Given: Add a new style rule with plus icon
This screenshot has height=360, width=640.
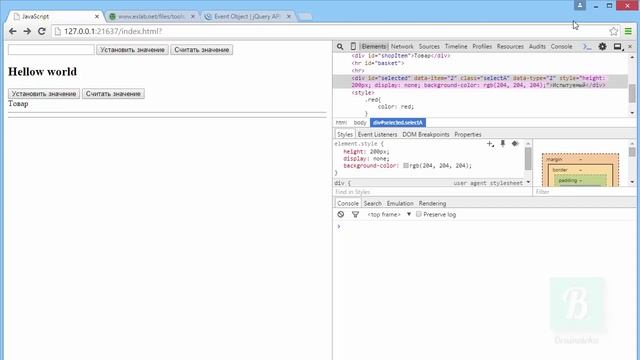Looking at the screenshot, I should pos(490,144).
